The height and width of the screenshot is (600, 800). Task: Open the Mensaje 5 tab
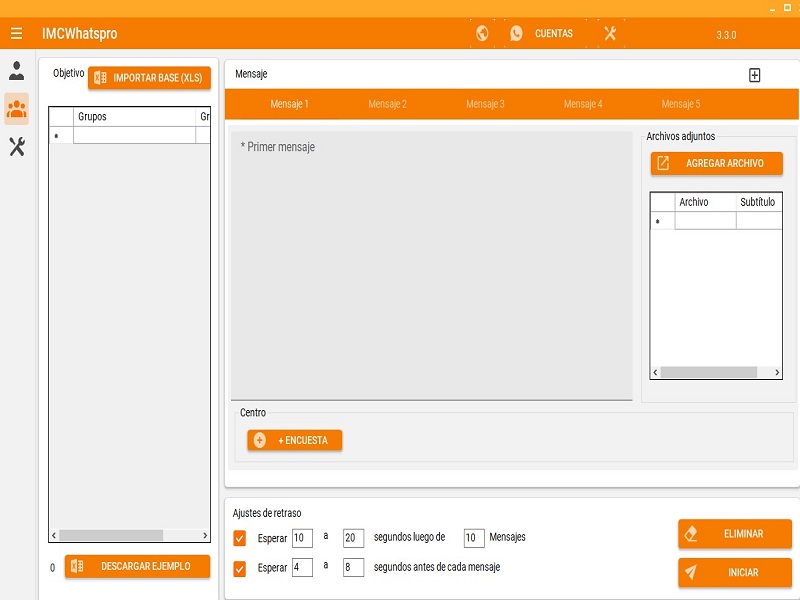681,104
